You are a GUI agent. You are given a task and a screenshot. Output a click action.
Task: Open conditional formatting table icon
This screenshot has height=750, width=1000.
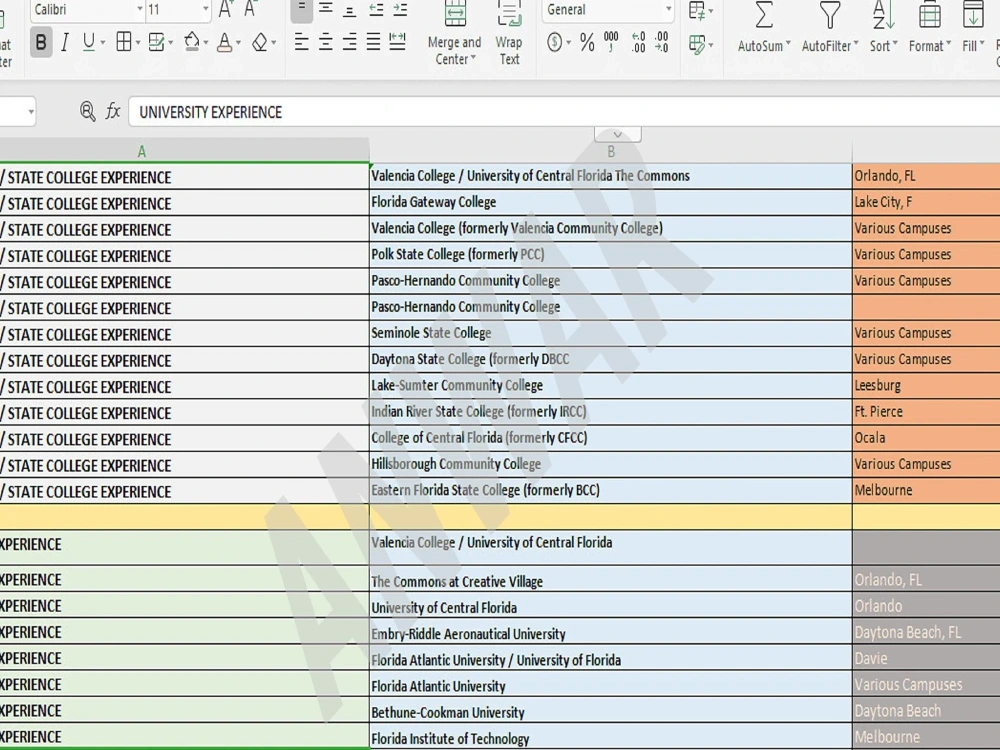(x=697, y=10)
